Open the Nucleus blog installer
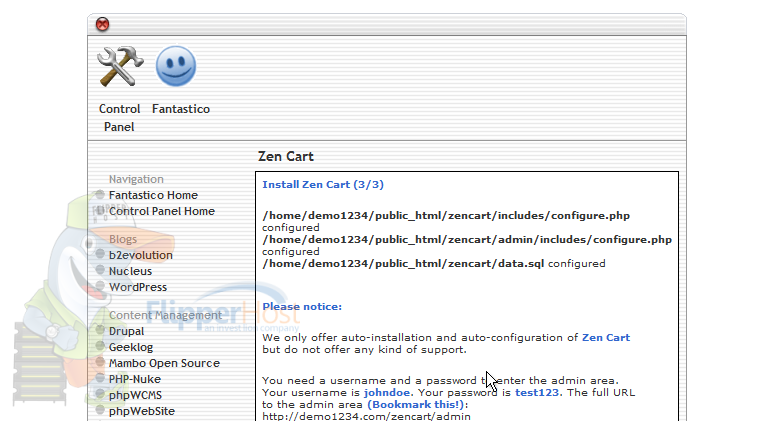The width and height of the screenshot is (776, 422). pyautogui.click(x=130, y=271)
